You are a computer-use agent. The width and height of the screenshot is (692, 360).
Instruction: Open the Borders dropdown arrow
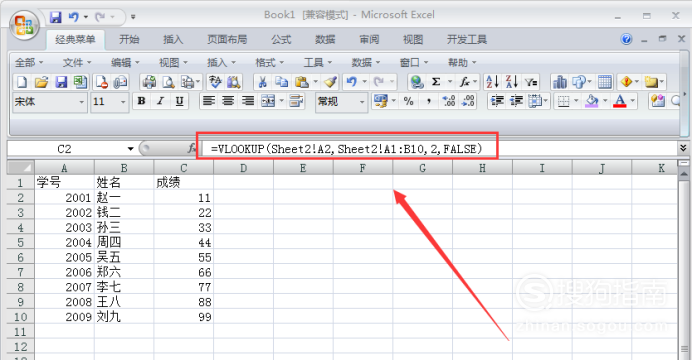(576, 101)
